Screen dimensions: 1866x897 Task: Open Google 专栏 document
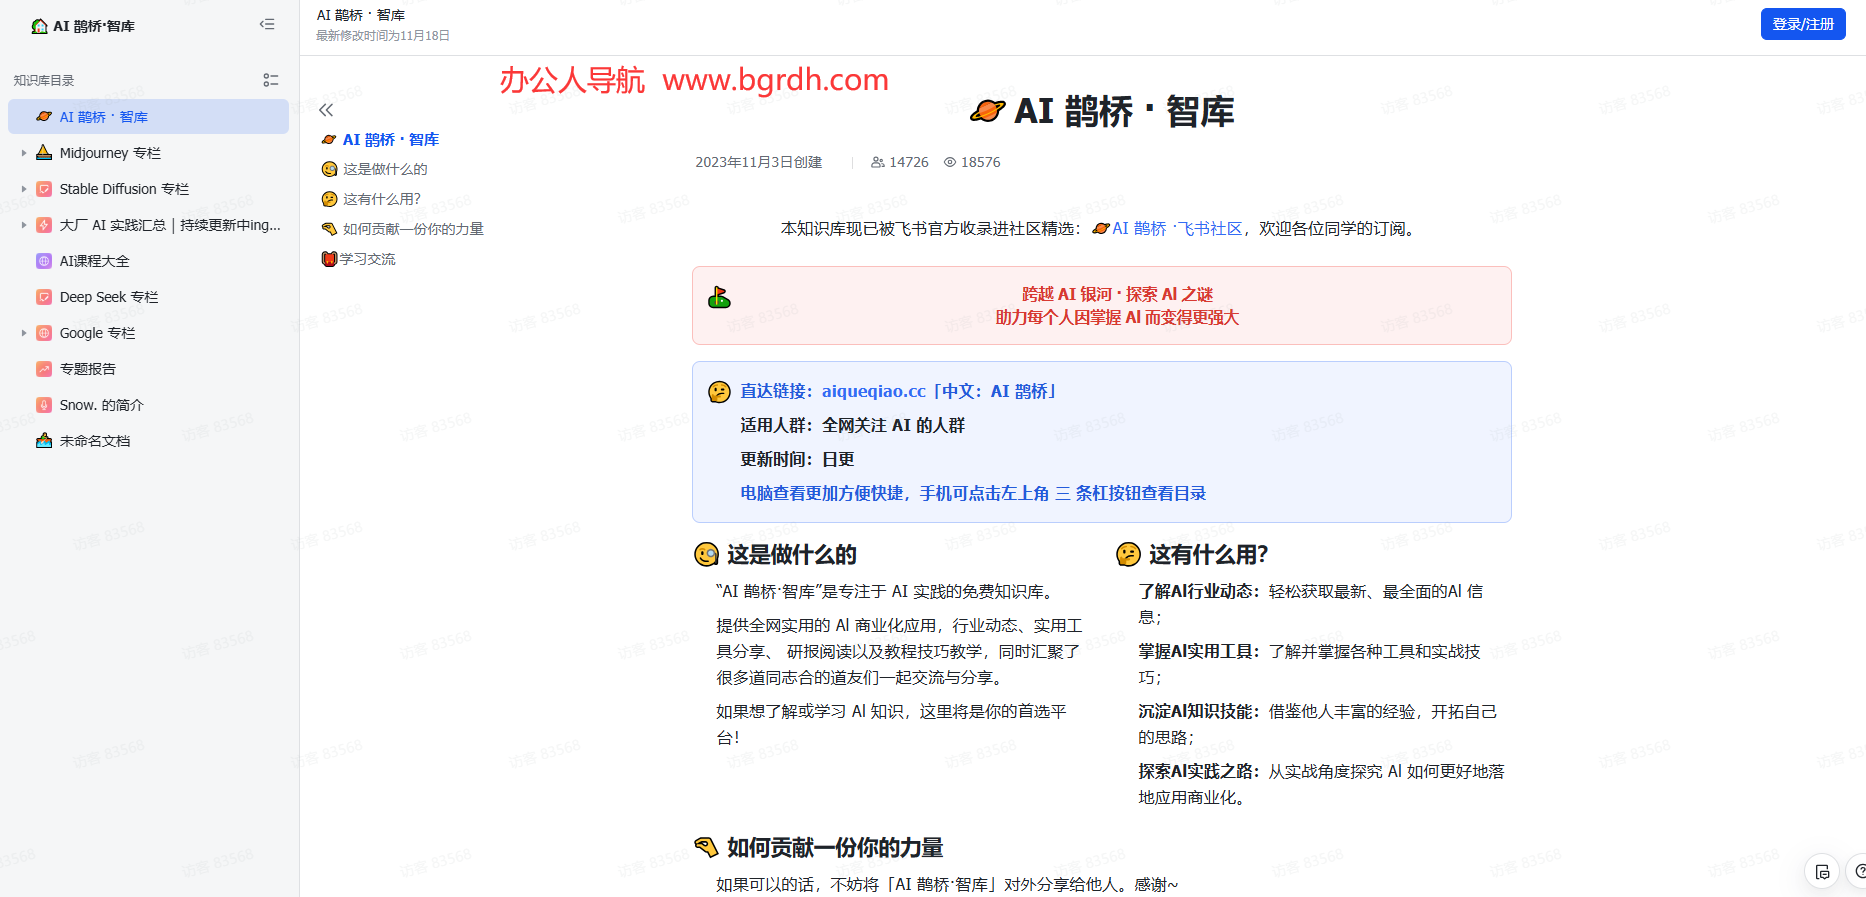[97, 333]
